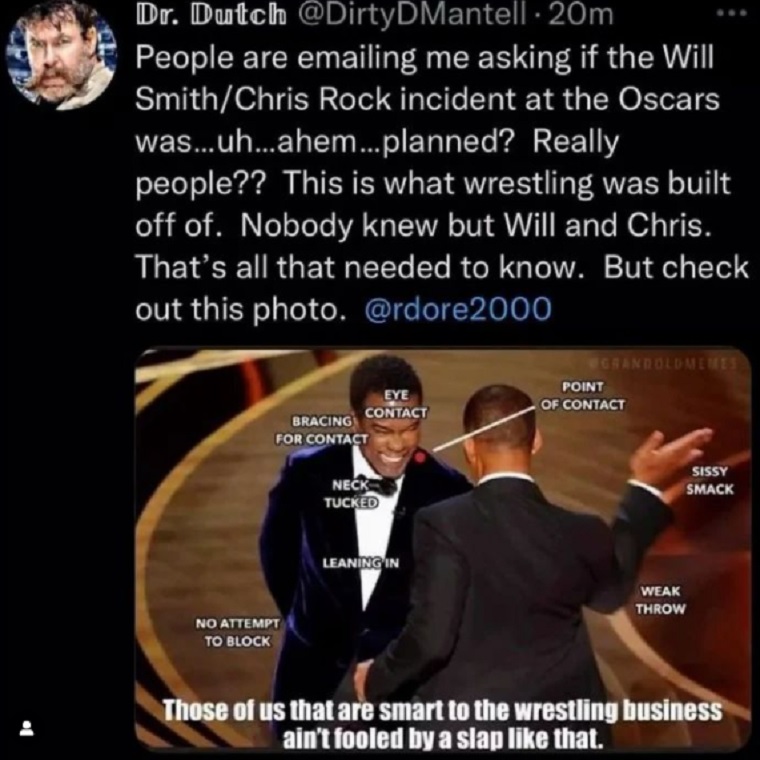Click the meme caption about the wrestling business
This screenshot has width=760, height=760.
coord(442,725)
